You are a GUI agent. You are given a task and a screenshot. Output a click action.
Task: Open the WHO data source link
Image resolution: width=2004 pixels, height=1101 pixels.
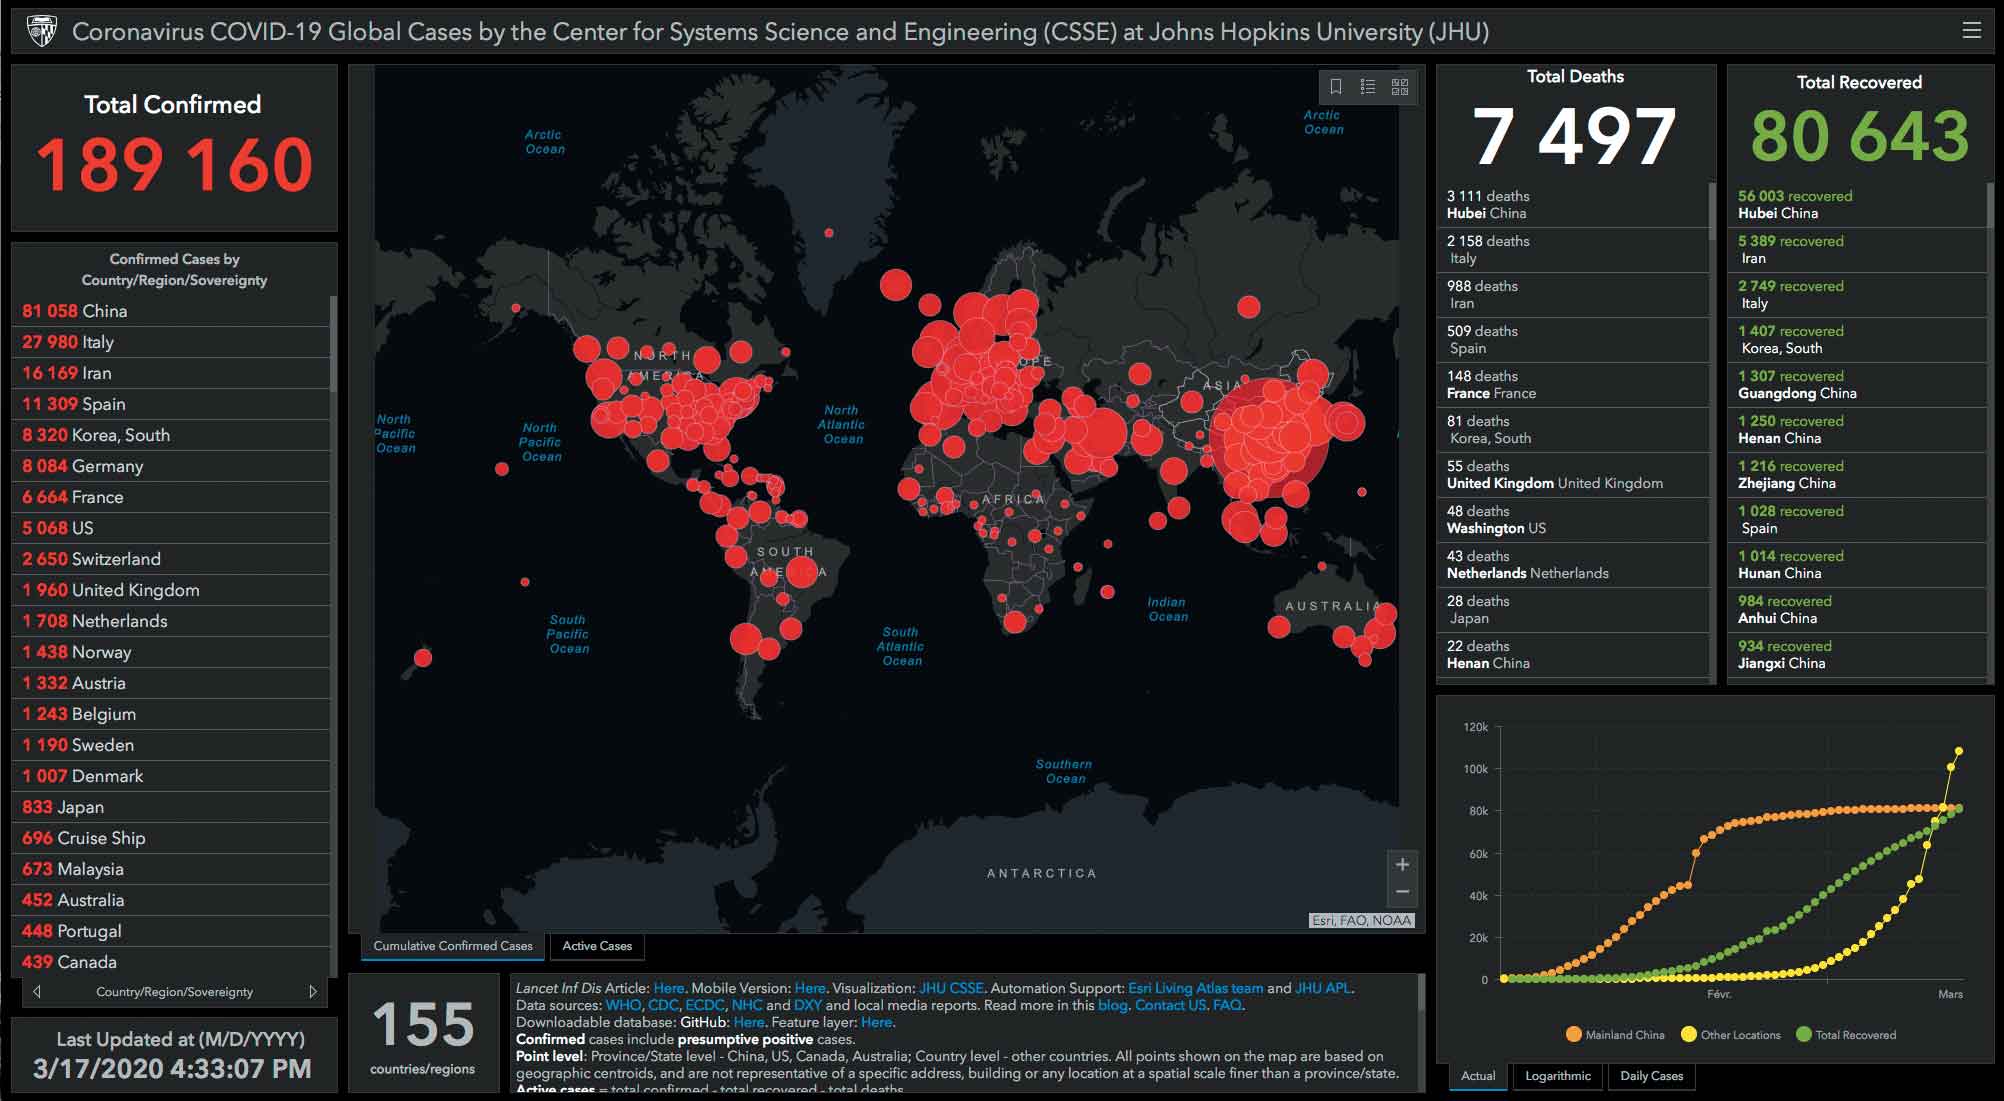click(623, 1005)
